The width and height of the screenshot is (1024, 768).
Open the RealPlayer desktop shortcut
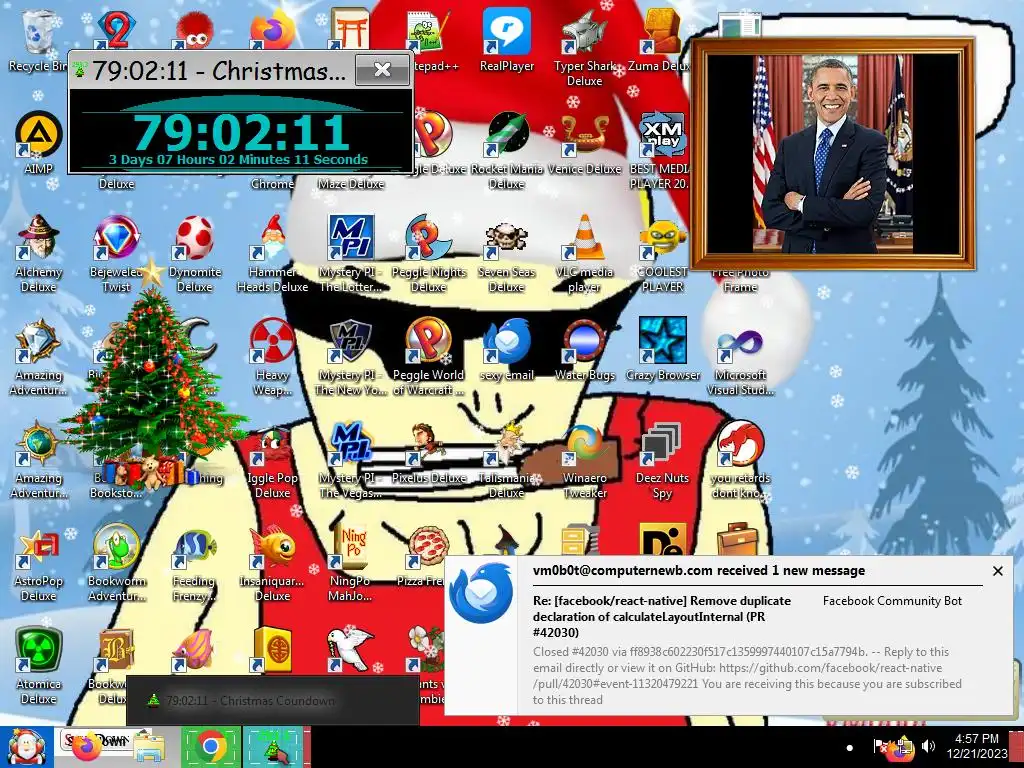click(x=506, y=39)
